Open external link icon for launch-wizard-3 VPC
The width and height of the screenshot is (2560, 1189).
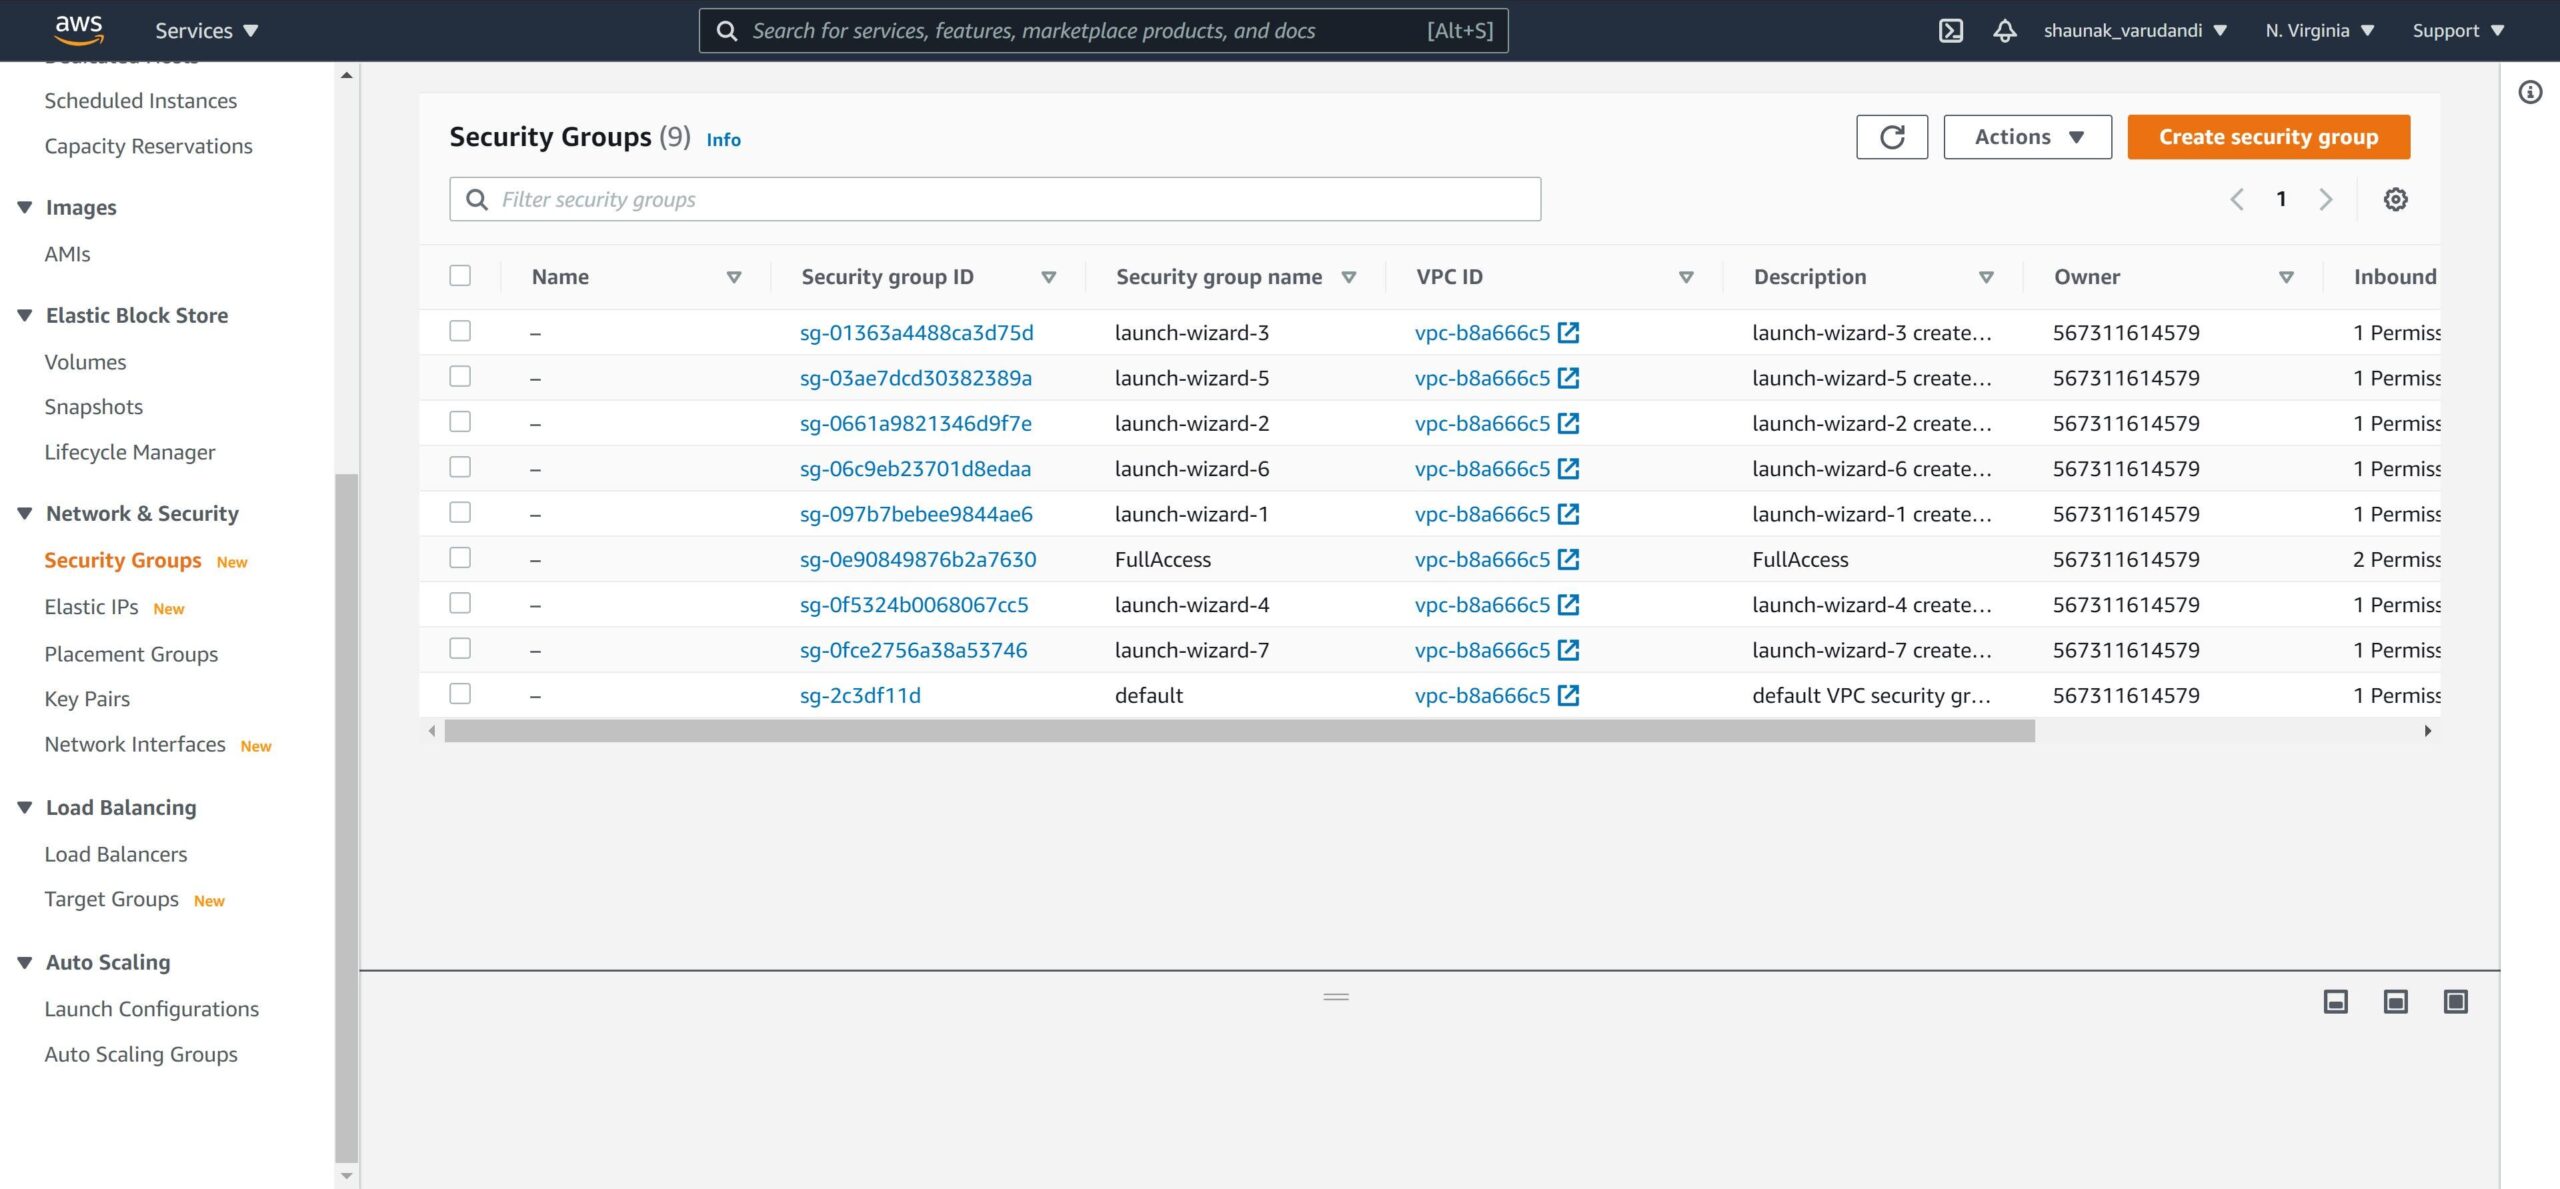click(1569, 332)
